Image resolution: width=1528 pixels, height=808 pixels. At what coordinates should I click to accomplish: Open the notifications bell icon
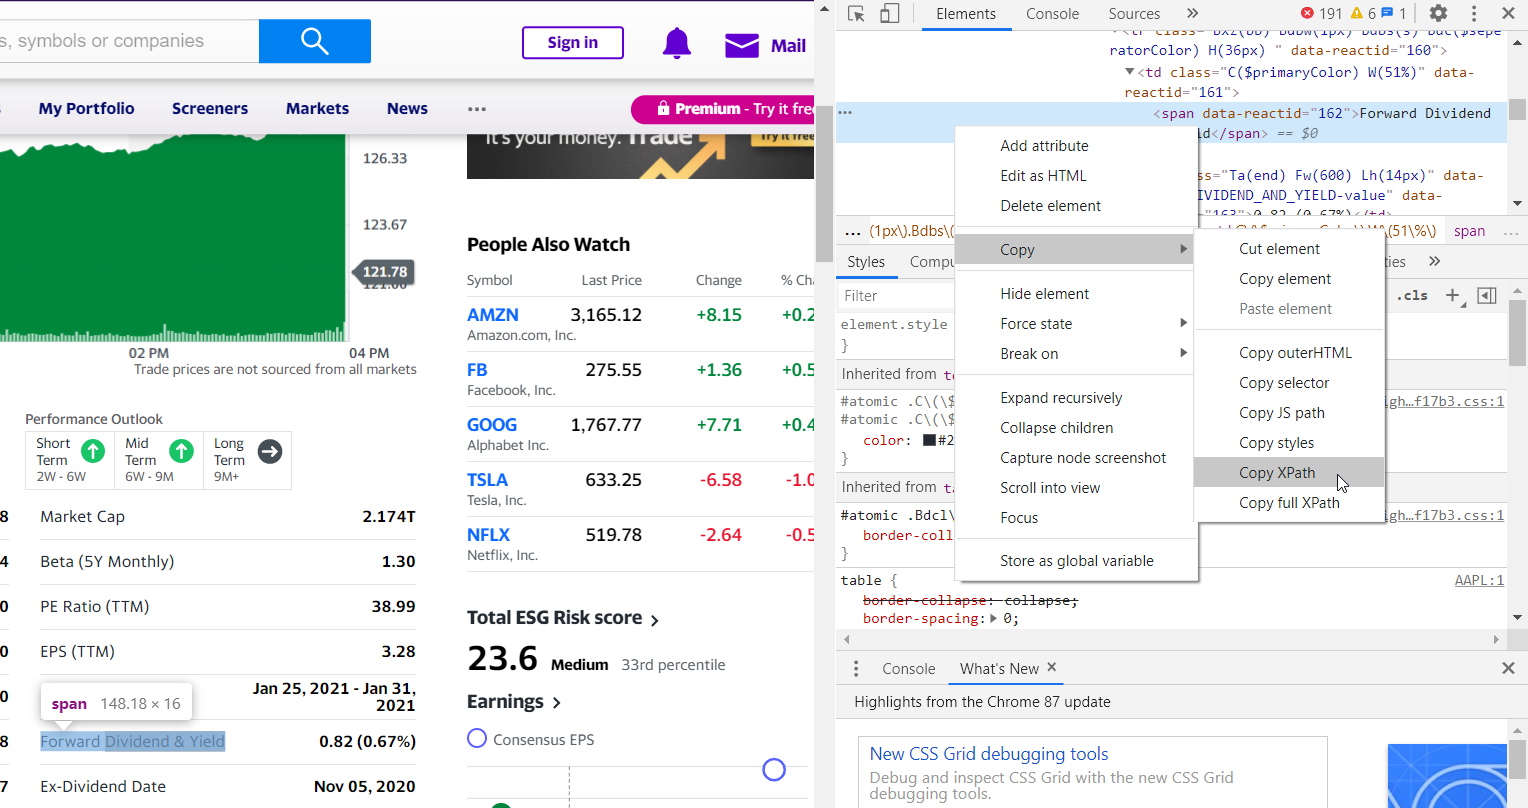coord(677,44)
